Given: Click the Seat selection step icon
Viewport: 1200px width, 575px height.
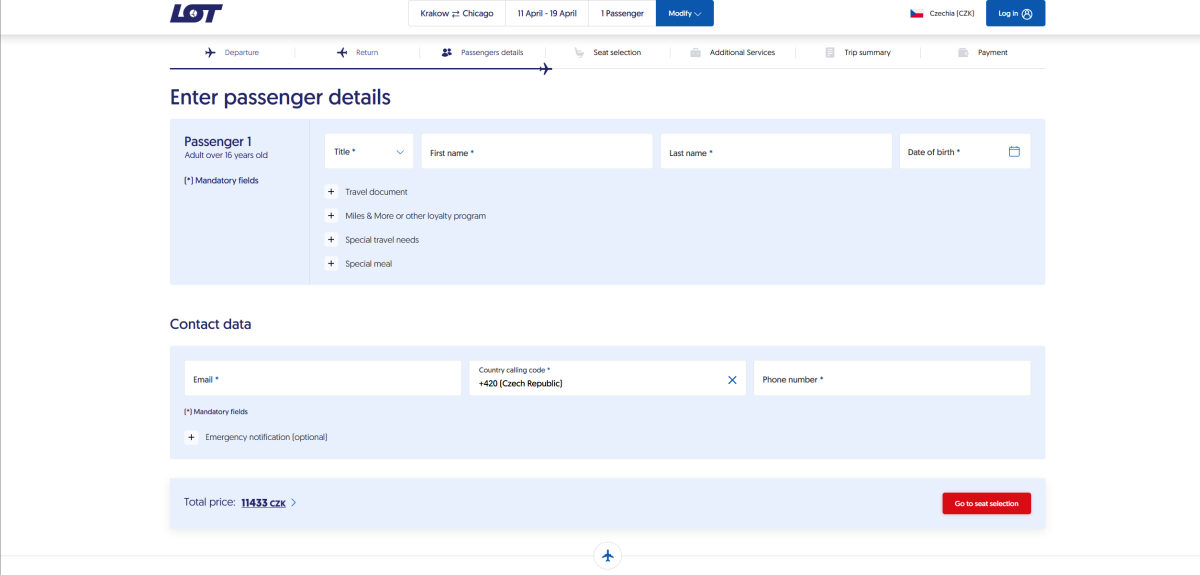Looking at the screenshot, I should (x=579, y=53).
